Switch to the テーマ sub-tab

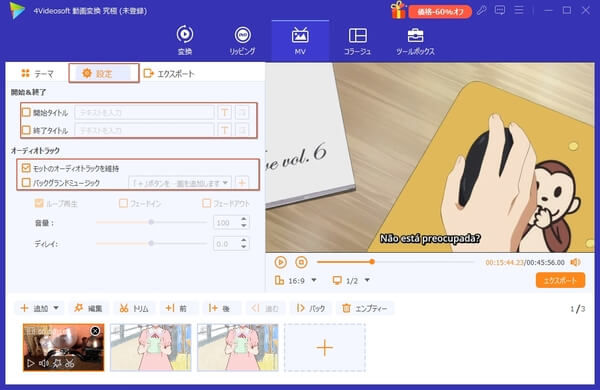click(38, 73)
